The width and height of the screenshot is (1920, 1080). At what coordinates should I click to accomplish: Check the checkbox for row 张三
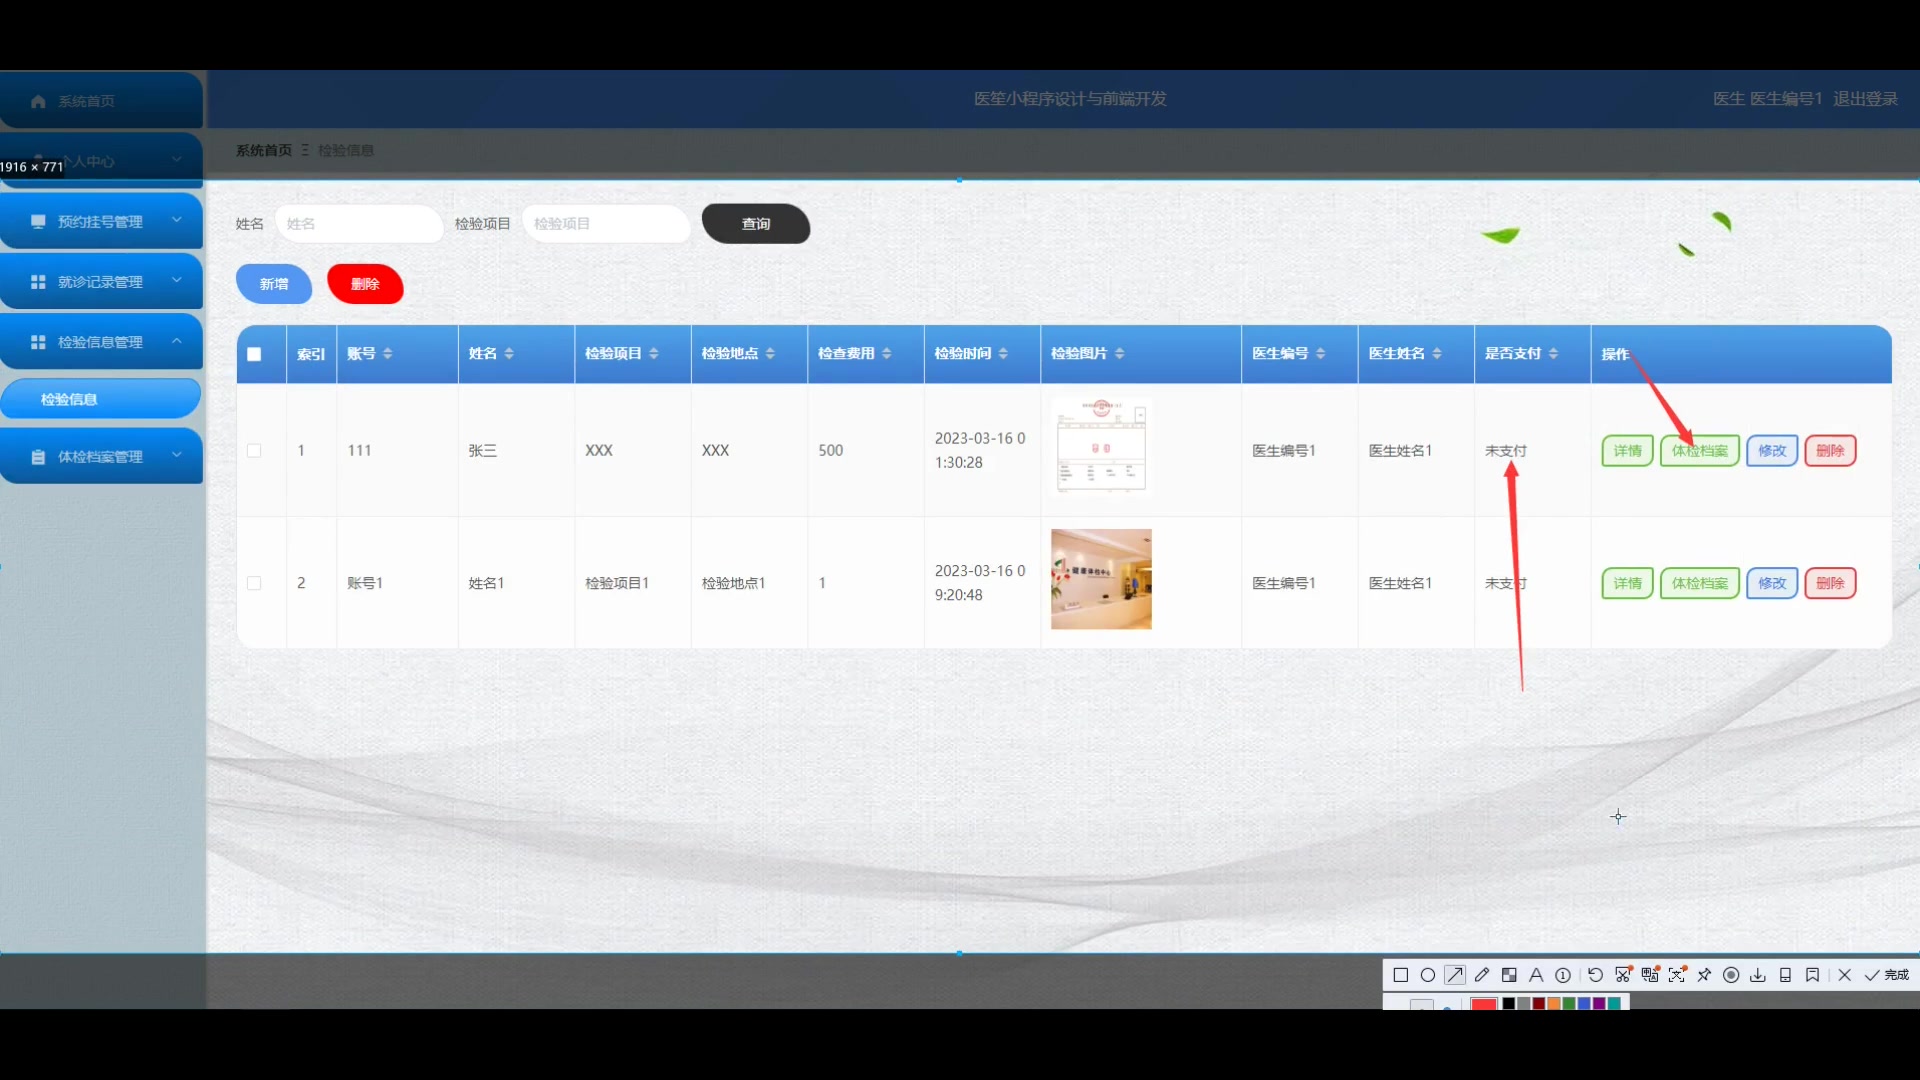[254, 451]
